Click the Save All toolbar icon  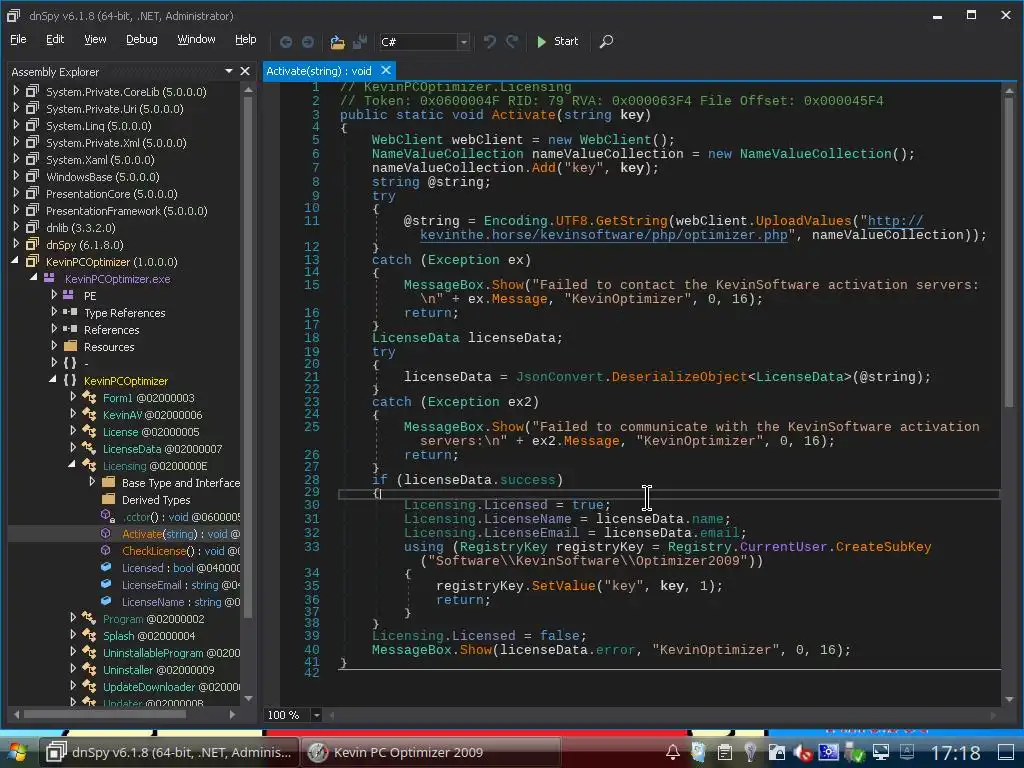359,42
